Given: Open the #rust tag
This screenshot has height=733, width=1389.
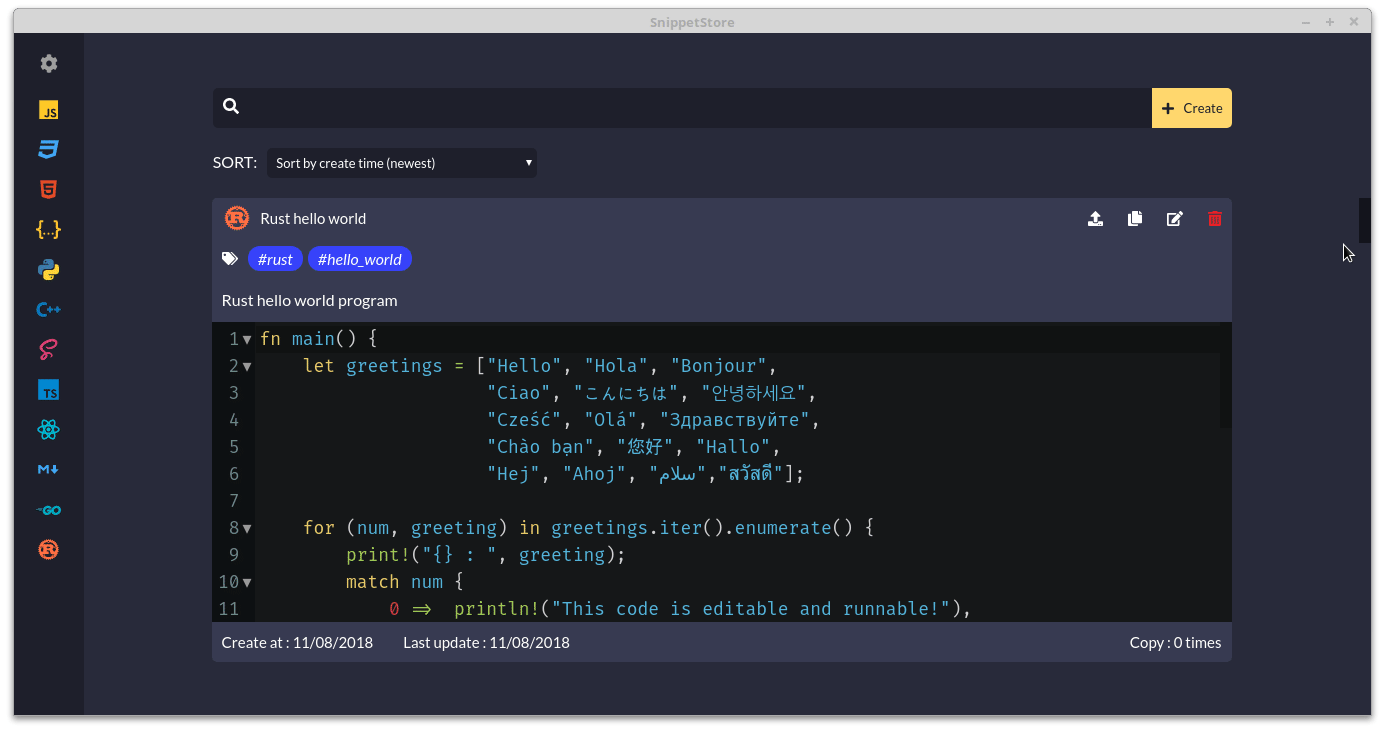Looking at the screenshot, I should [275, 259].
